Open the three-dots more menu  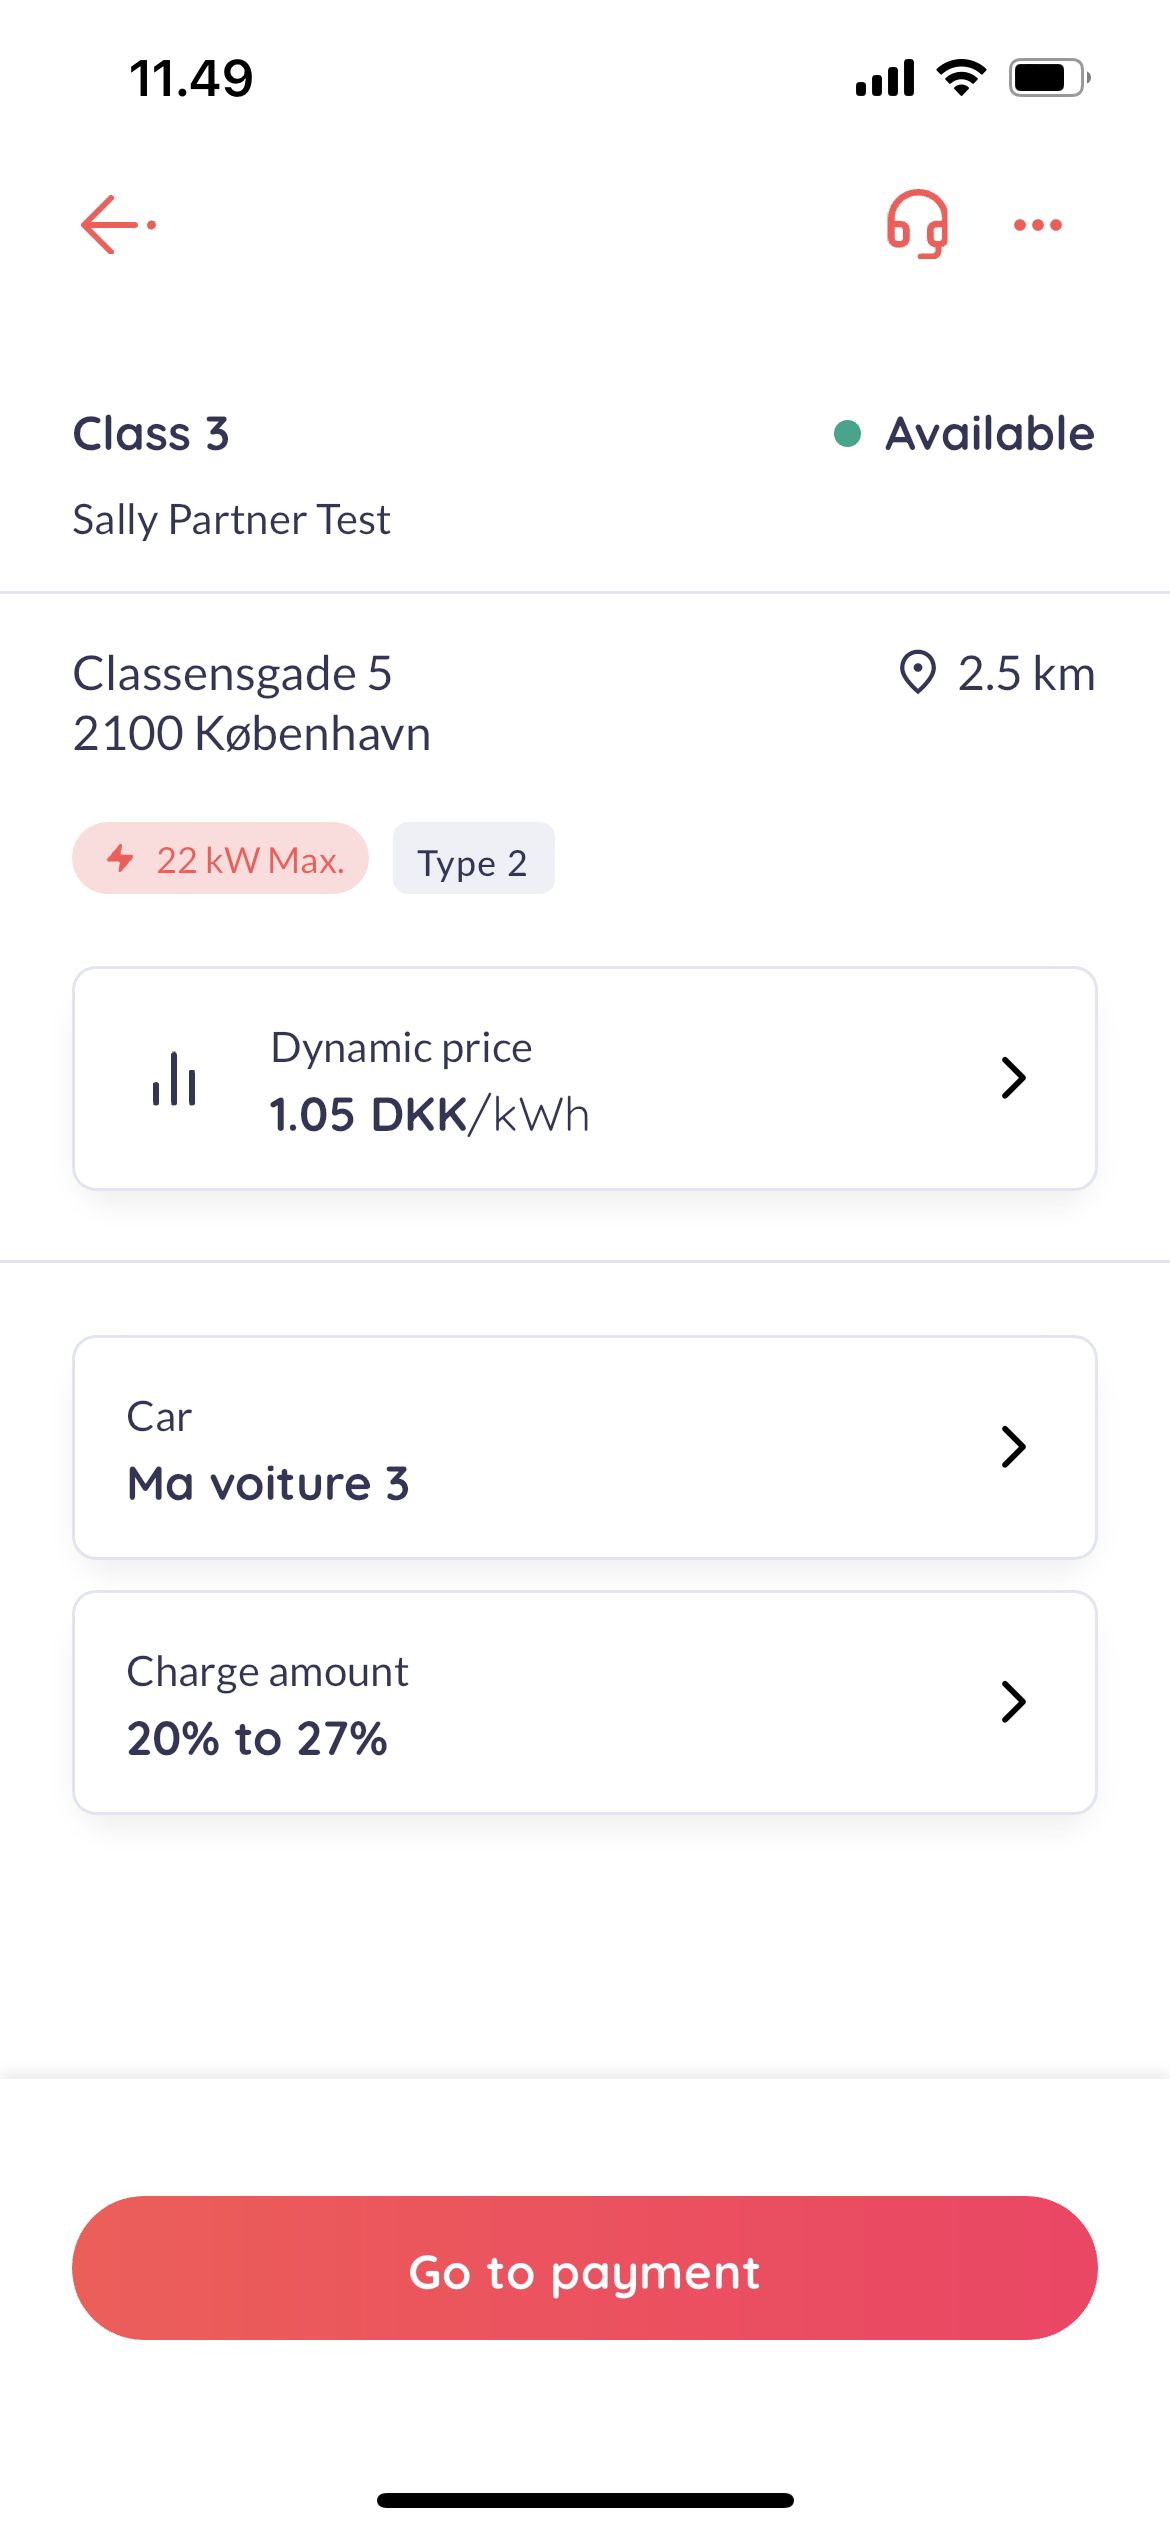1037,225
